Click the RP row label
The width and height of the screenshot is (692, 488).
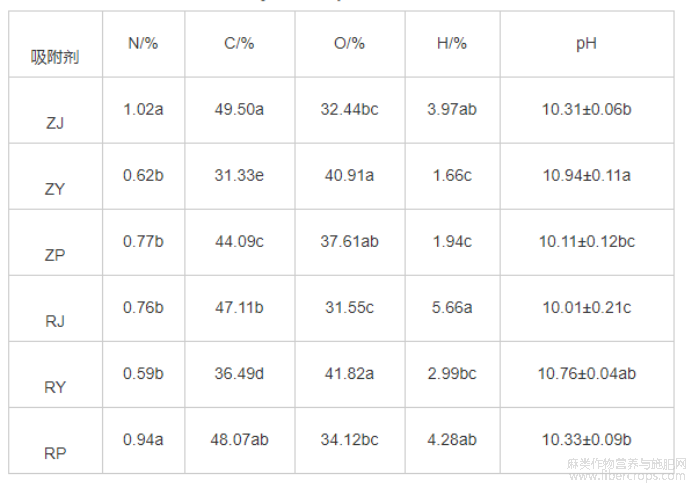(55, 453)
